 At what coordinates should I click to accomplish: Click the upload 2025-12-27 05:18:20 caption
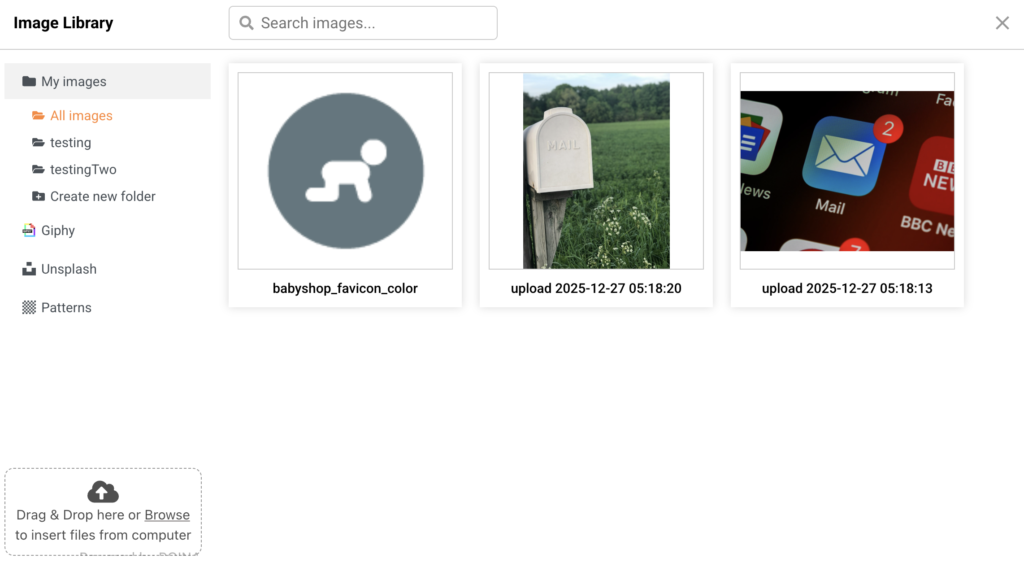click(x=596, y=288)
